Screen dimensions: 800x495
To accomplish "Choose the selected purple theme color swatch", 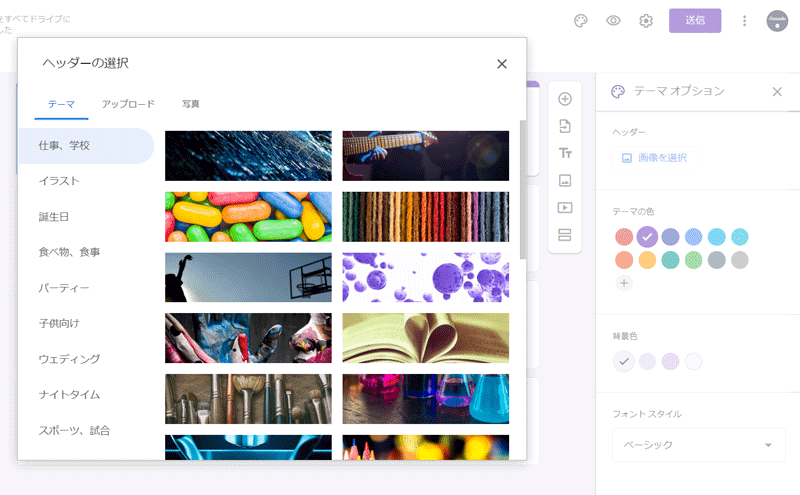I will (x=647, y=237).
